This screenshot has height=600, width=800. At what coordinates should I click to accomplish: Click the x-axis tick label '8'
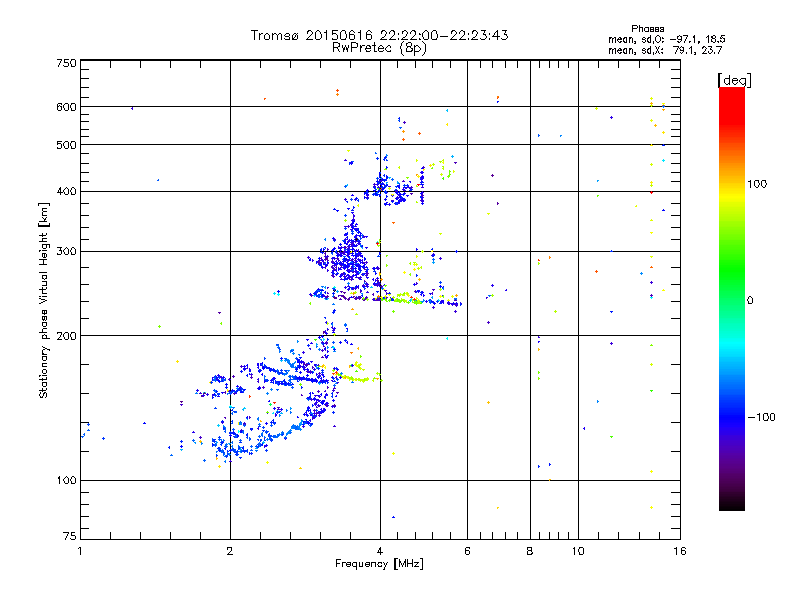point(530,551)
